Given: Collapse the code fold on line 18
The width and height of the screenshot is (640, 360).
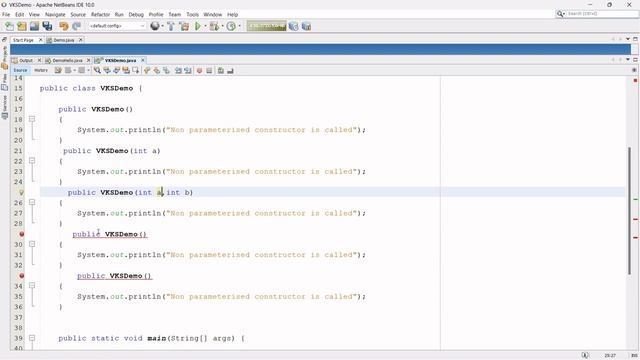Looking at the screenshot, I should tap(32, 119).
